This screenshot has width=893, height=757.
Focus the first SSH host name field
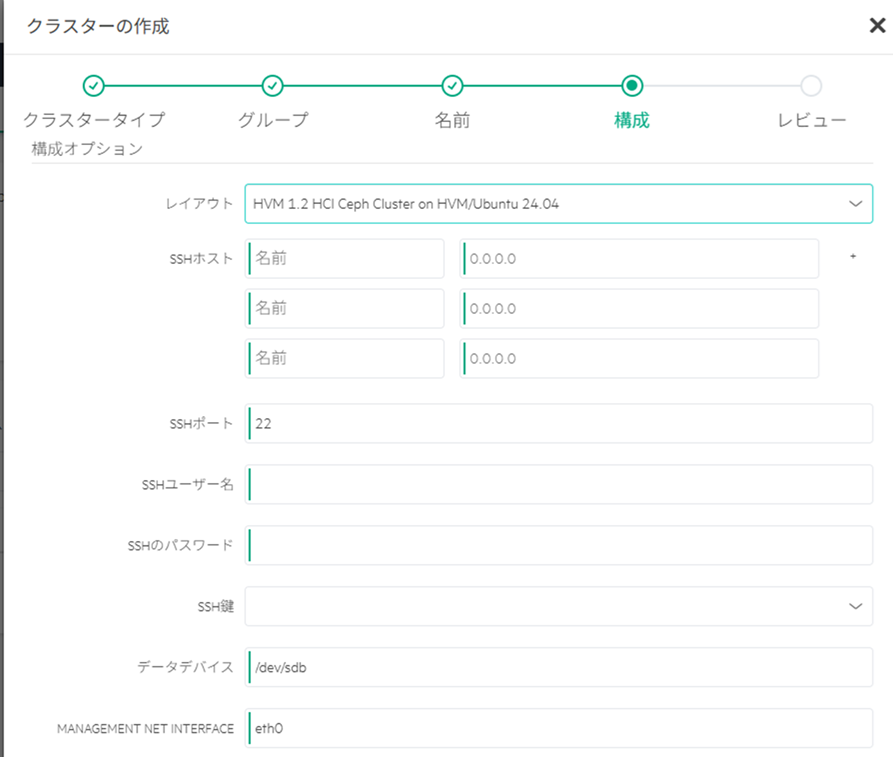[x=345, y=258]
